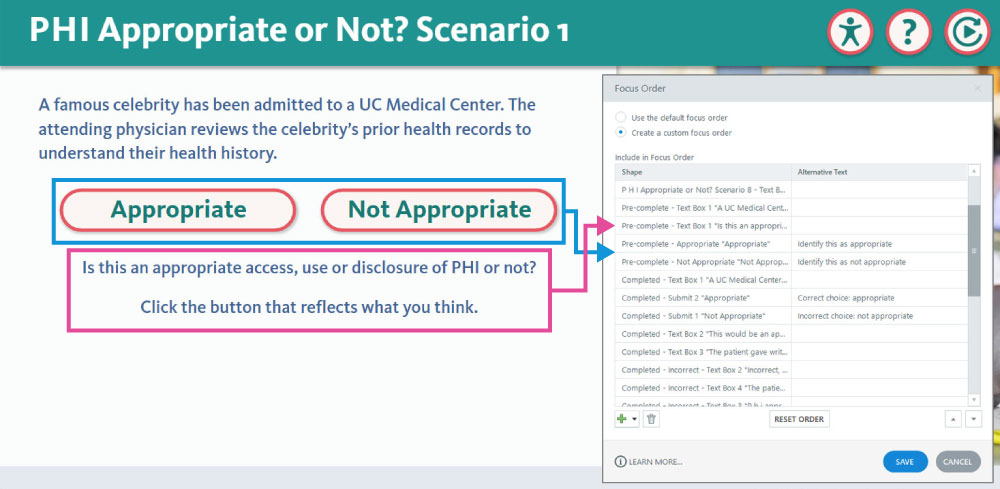Click the replay circular arrow icon
1000x489 pixels.
(968, 33)
